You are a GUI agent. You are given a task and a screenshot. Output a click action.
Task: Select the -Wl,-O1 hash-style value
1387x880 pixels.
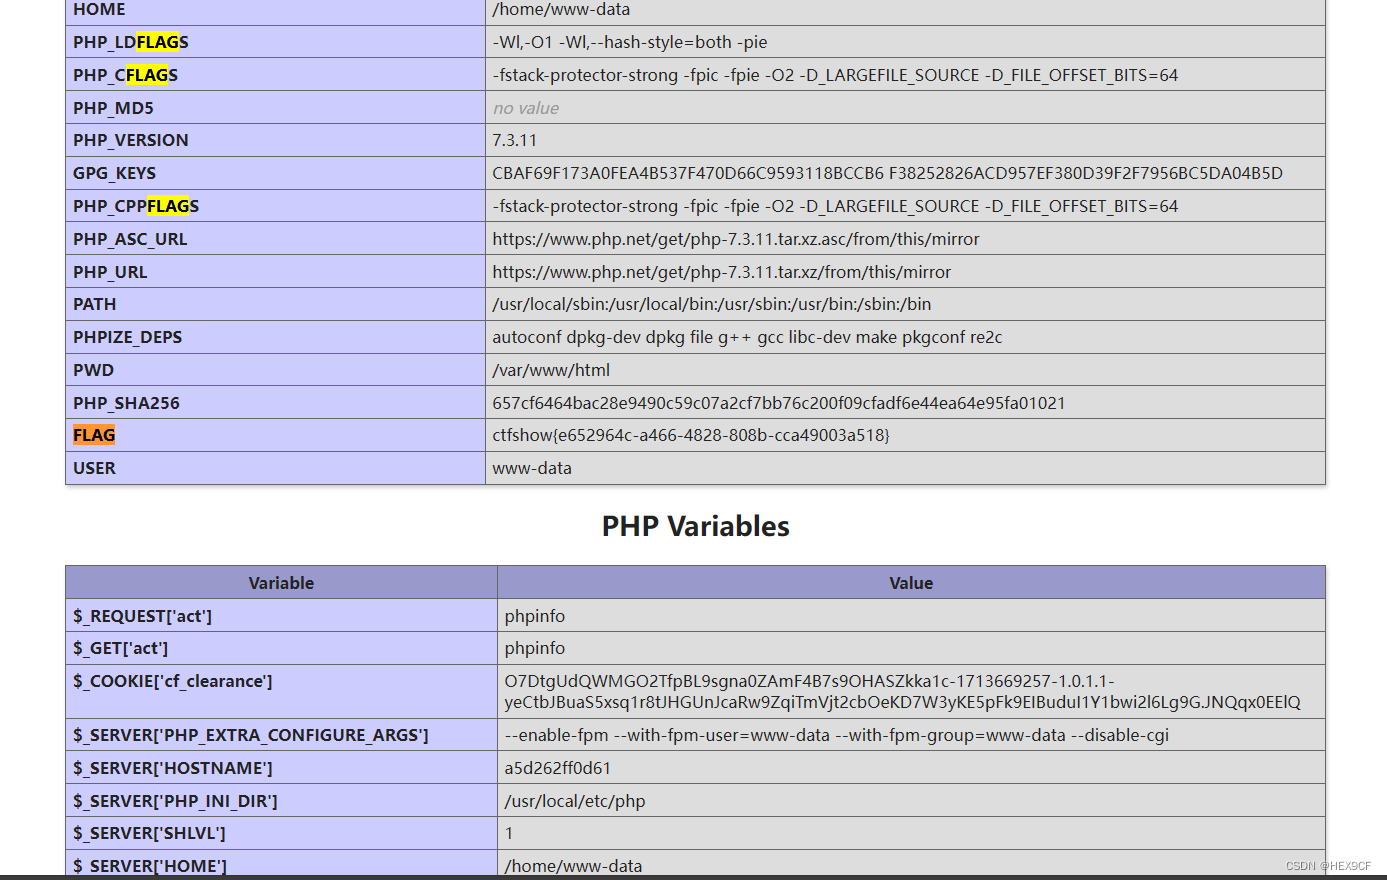(630, 42)
